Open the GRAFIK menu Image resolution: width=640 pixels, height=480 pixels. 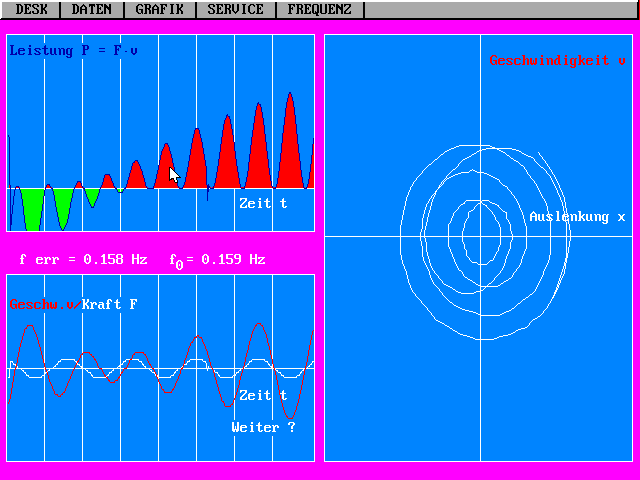159,9
